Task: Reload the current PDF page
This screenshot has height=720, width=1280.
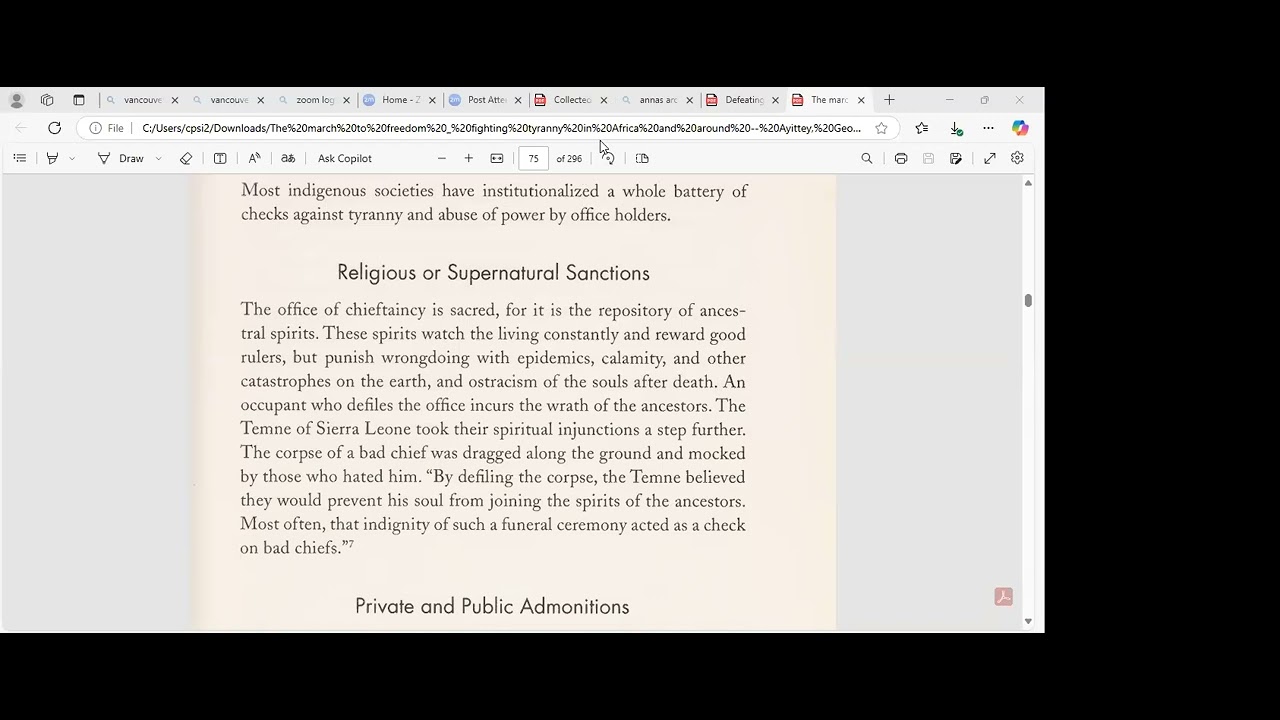Action: (55, 128)
